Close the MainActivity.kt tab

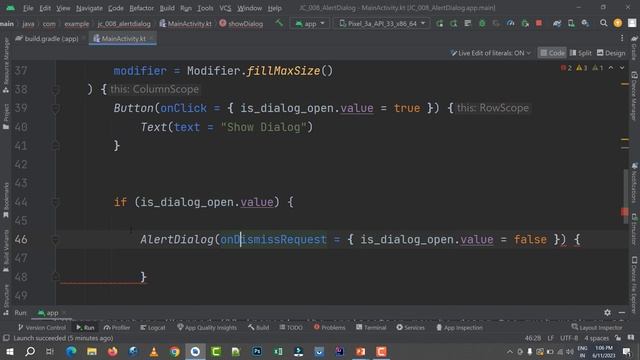coord(151,38)
